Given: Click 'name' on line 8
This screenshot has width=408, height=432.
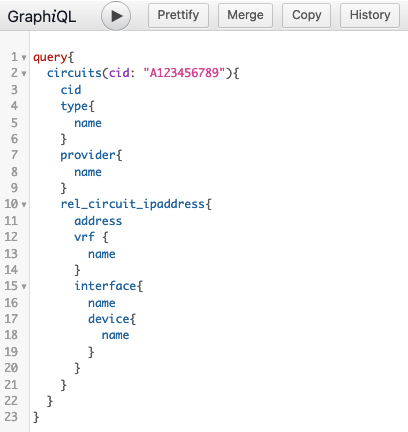Looking at the screenshot, I should pyautogui.click(x=88, y=172).
